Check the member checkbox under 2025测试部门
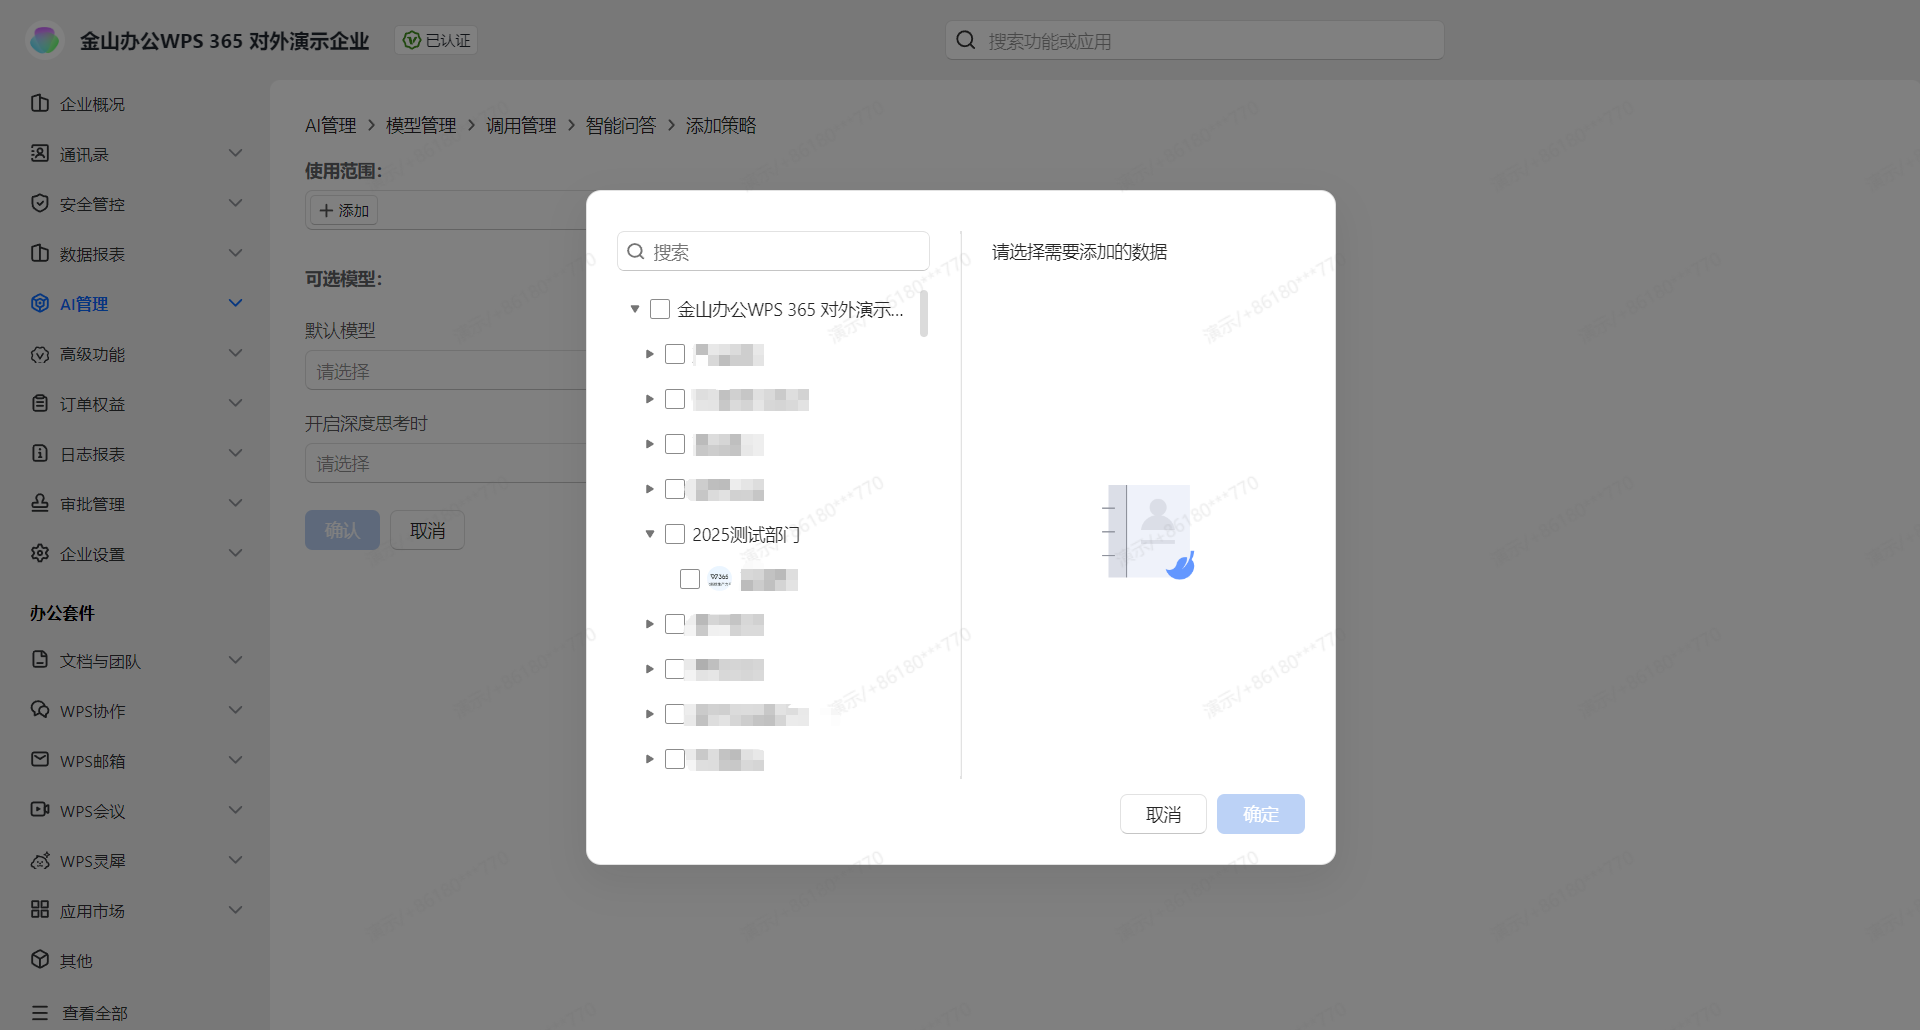Screen dimensions: 1920x1030 coord(690,579)
